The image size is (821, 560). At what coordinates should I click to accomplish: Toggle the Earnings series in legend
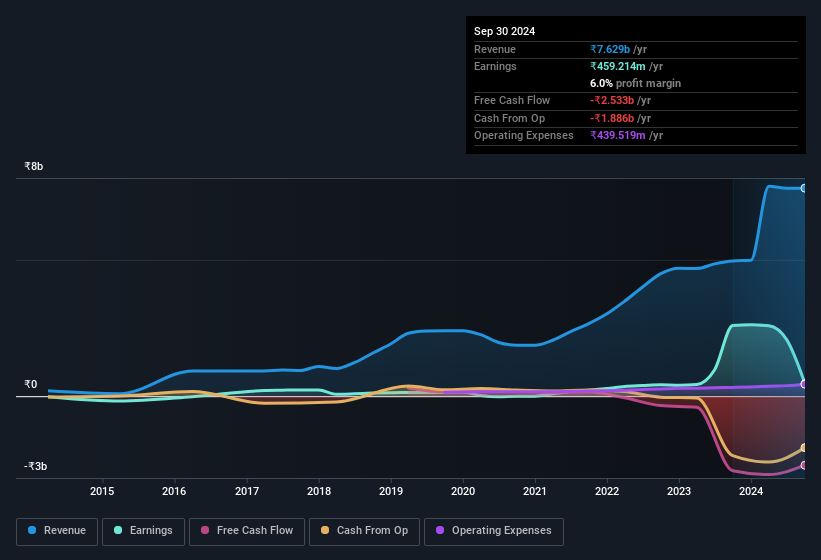[x=143, y=531]
